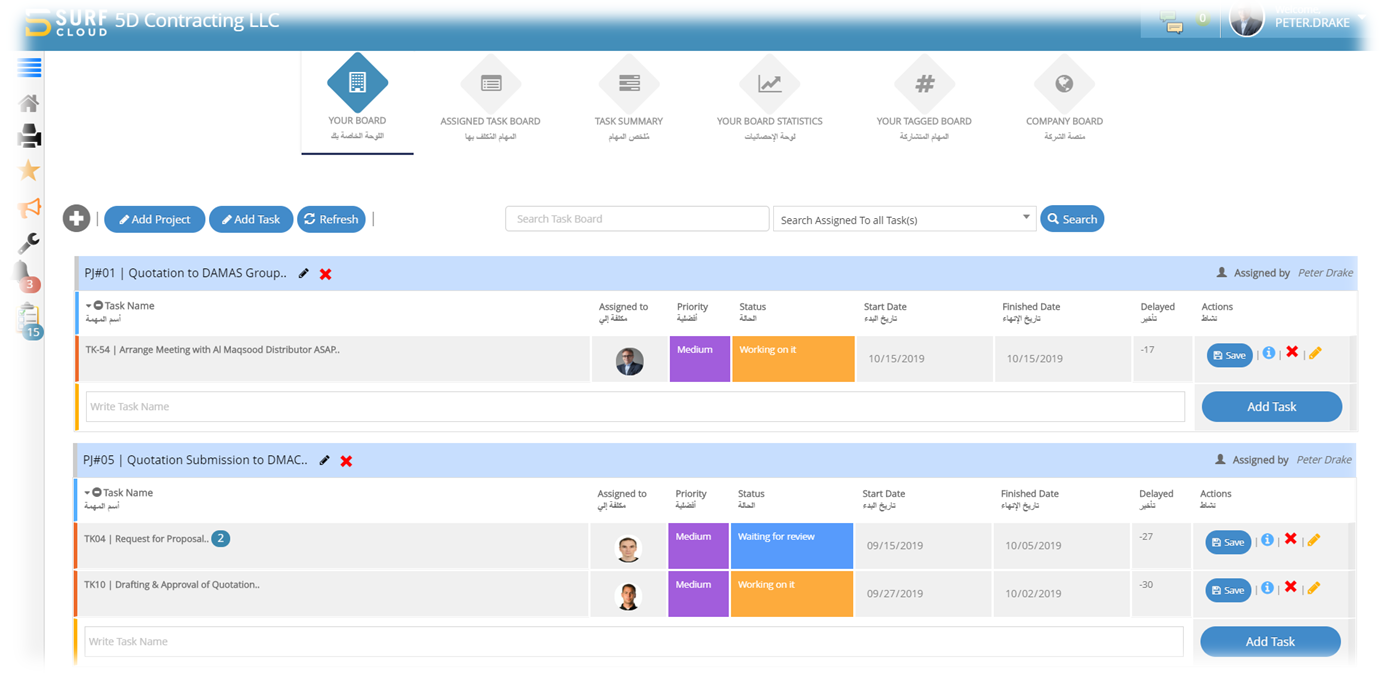The height and width of the screenshot is (678, 1380).
Task: Open the wrench settings icon
Action: coord(29,243)
